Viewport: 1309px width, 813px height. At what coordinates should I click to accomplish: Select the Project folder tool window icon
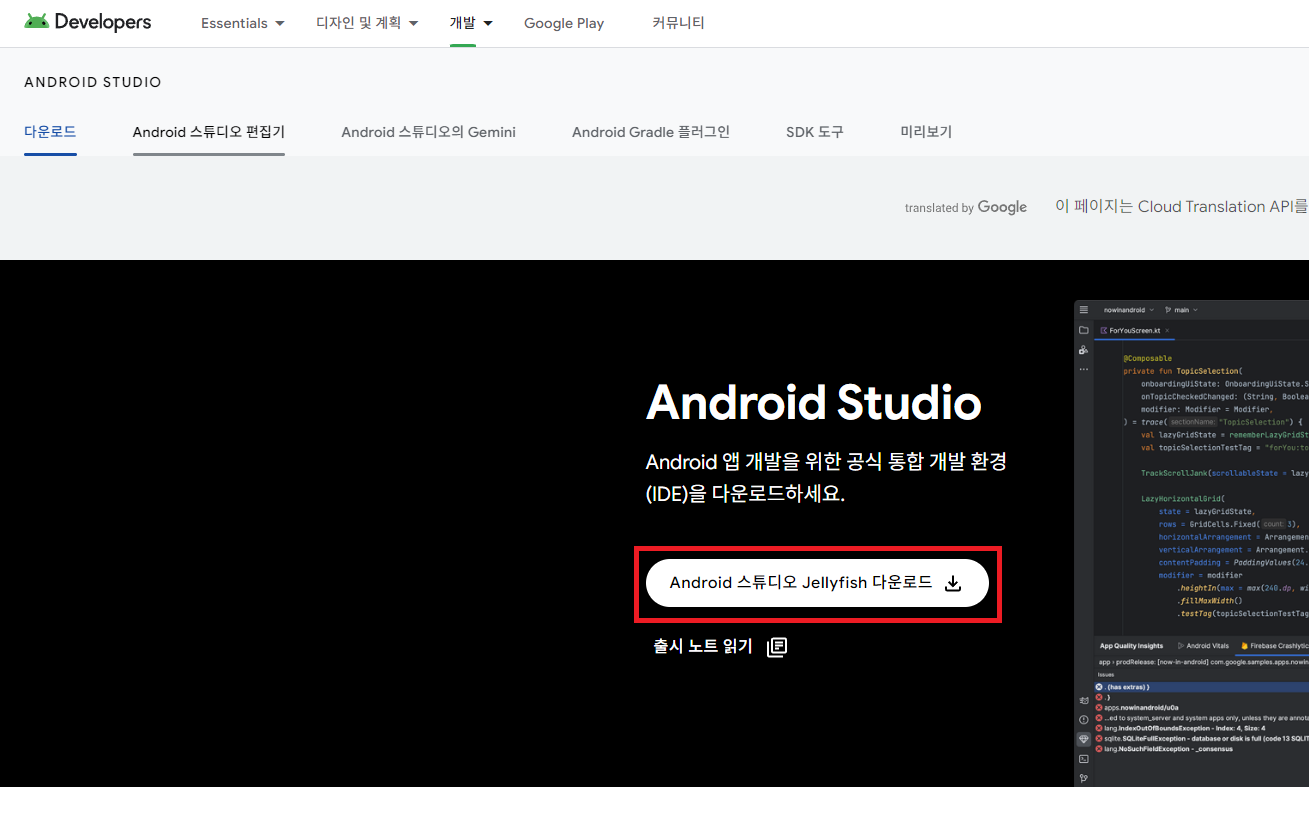pos(1083,330)
